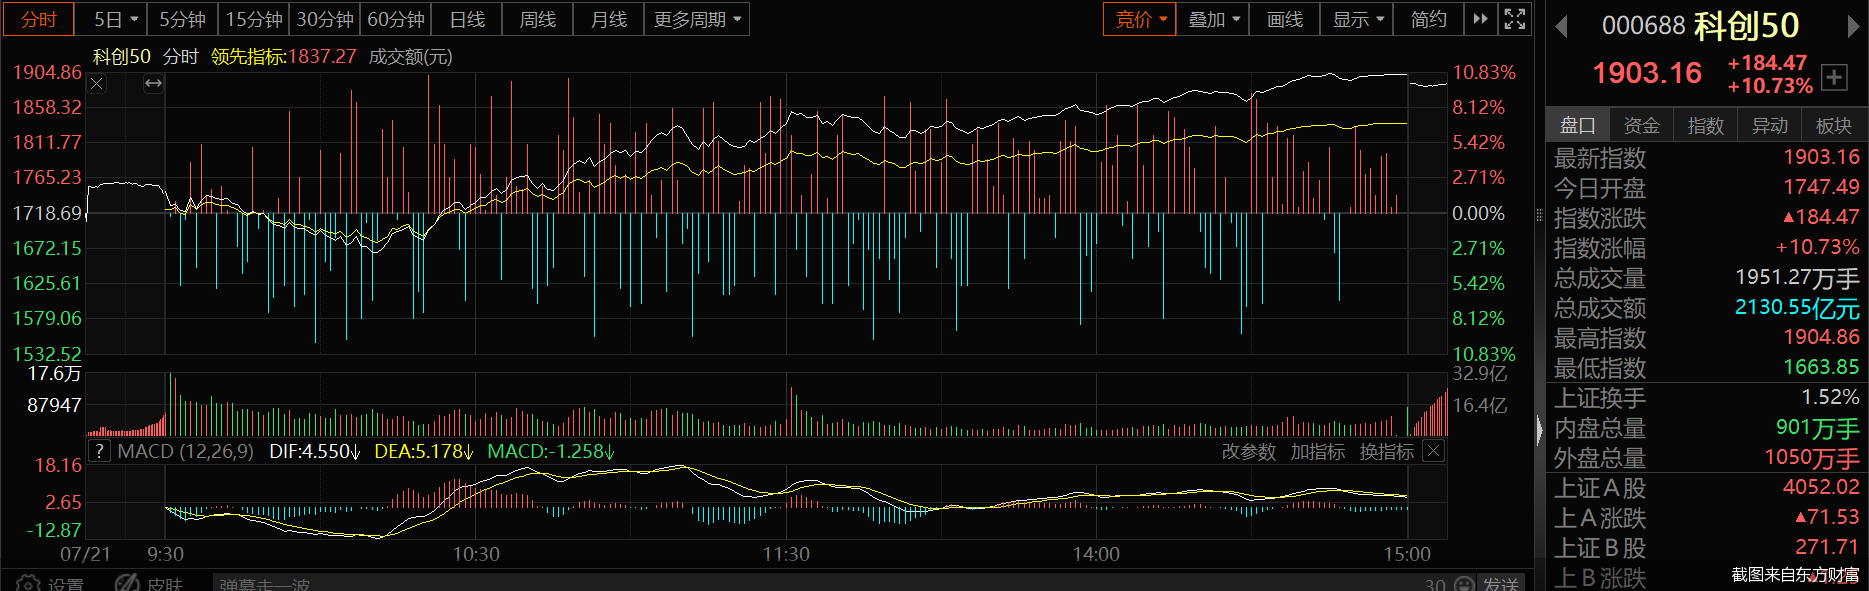Click 换指标 to change indicator
Viewport: 1869px width, 591px height.
1387,452
